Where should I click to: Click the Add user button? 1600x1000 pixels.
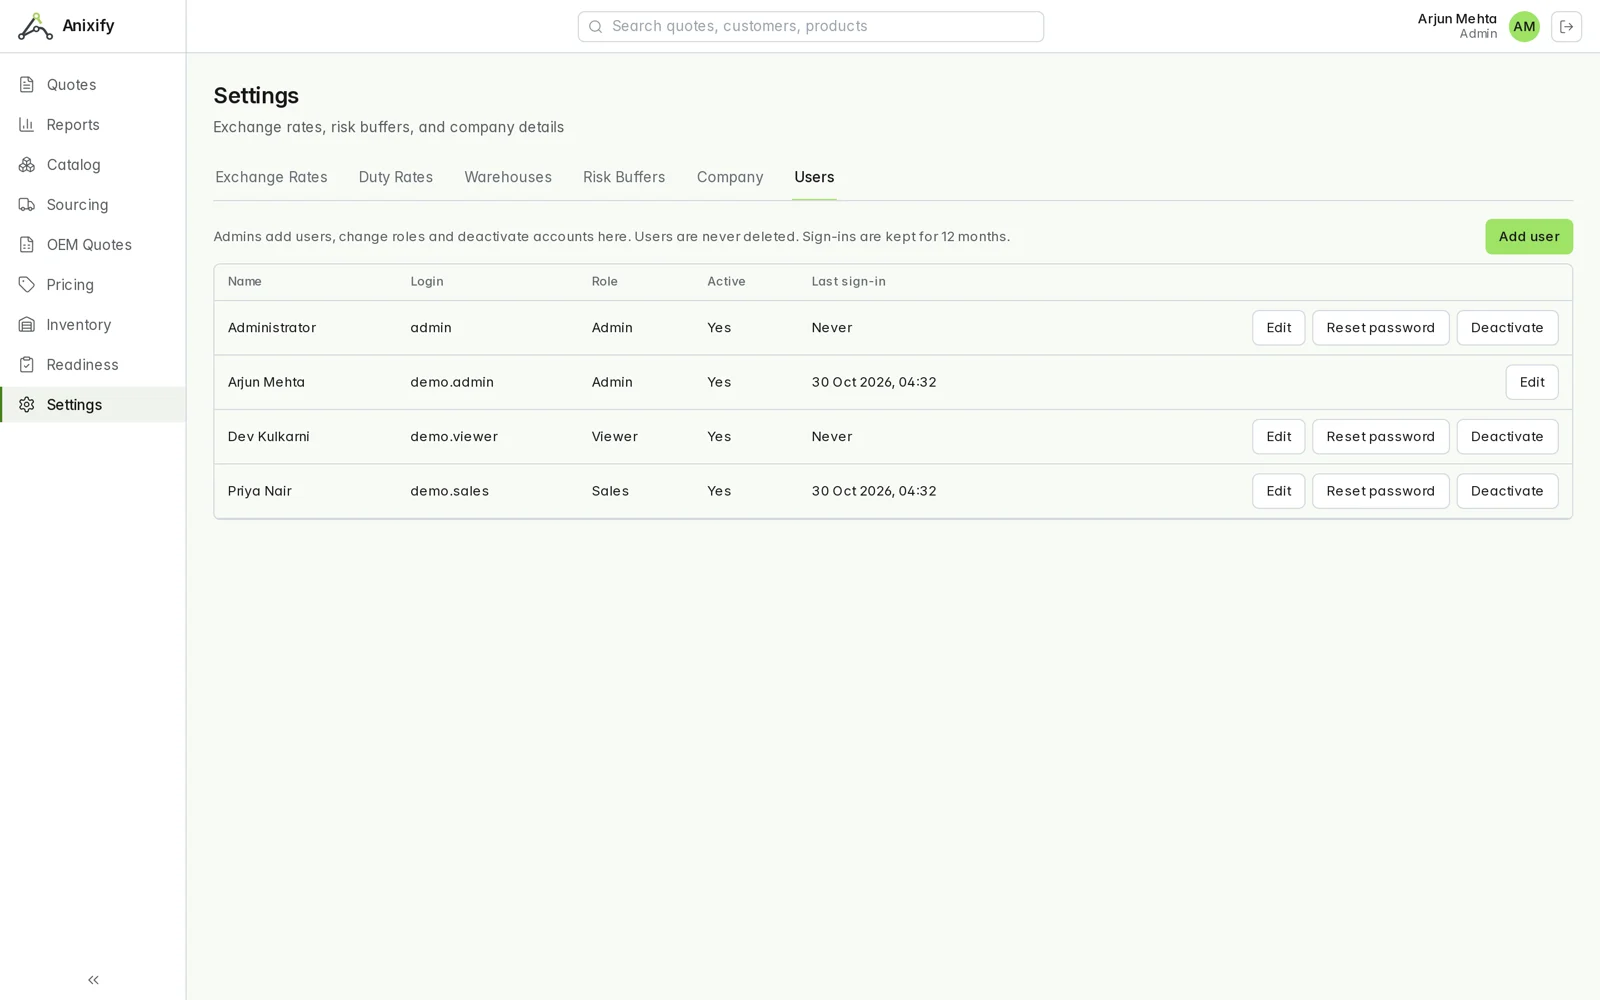(1529, 237)
